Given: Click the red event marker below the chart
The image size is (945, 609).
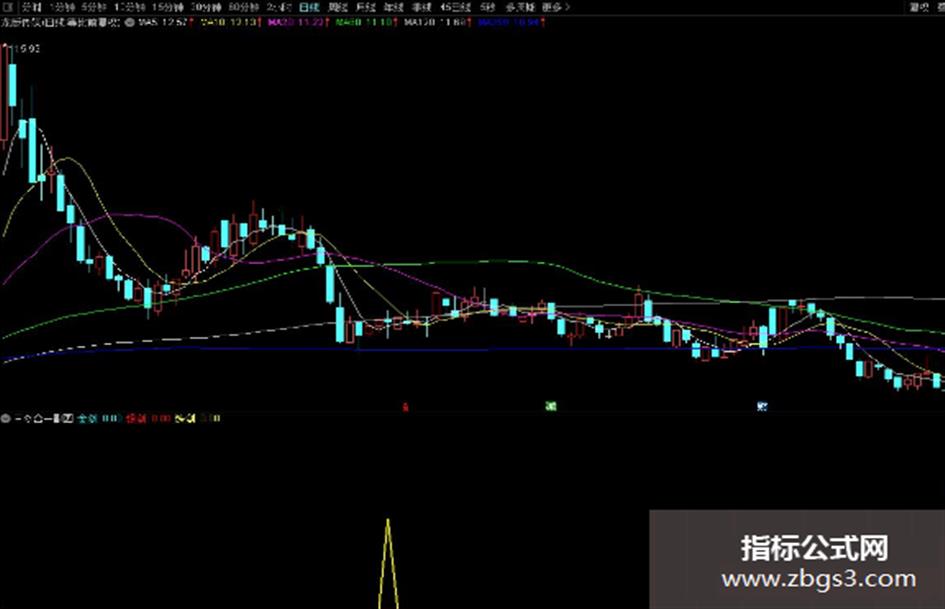Looking at the screenshot, I should (405, 407).
